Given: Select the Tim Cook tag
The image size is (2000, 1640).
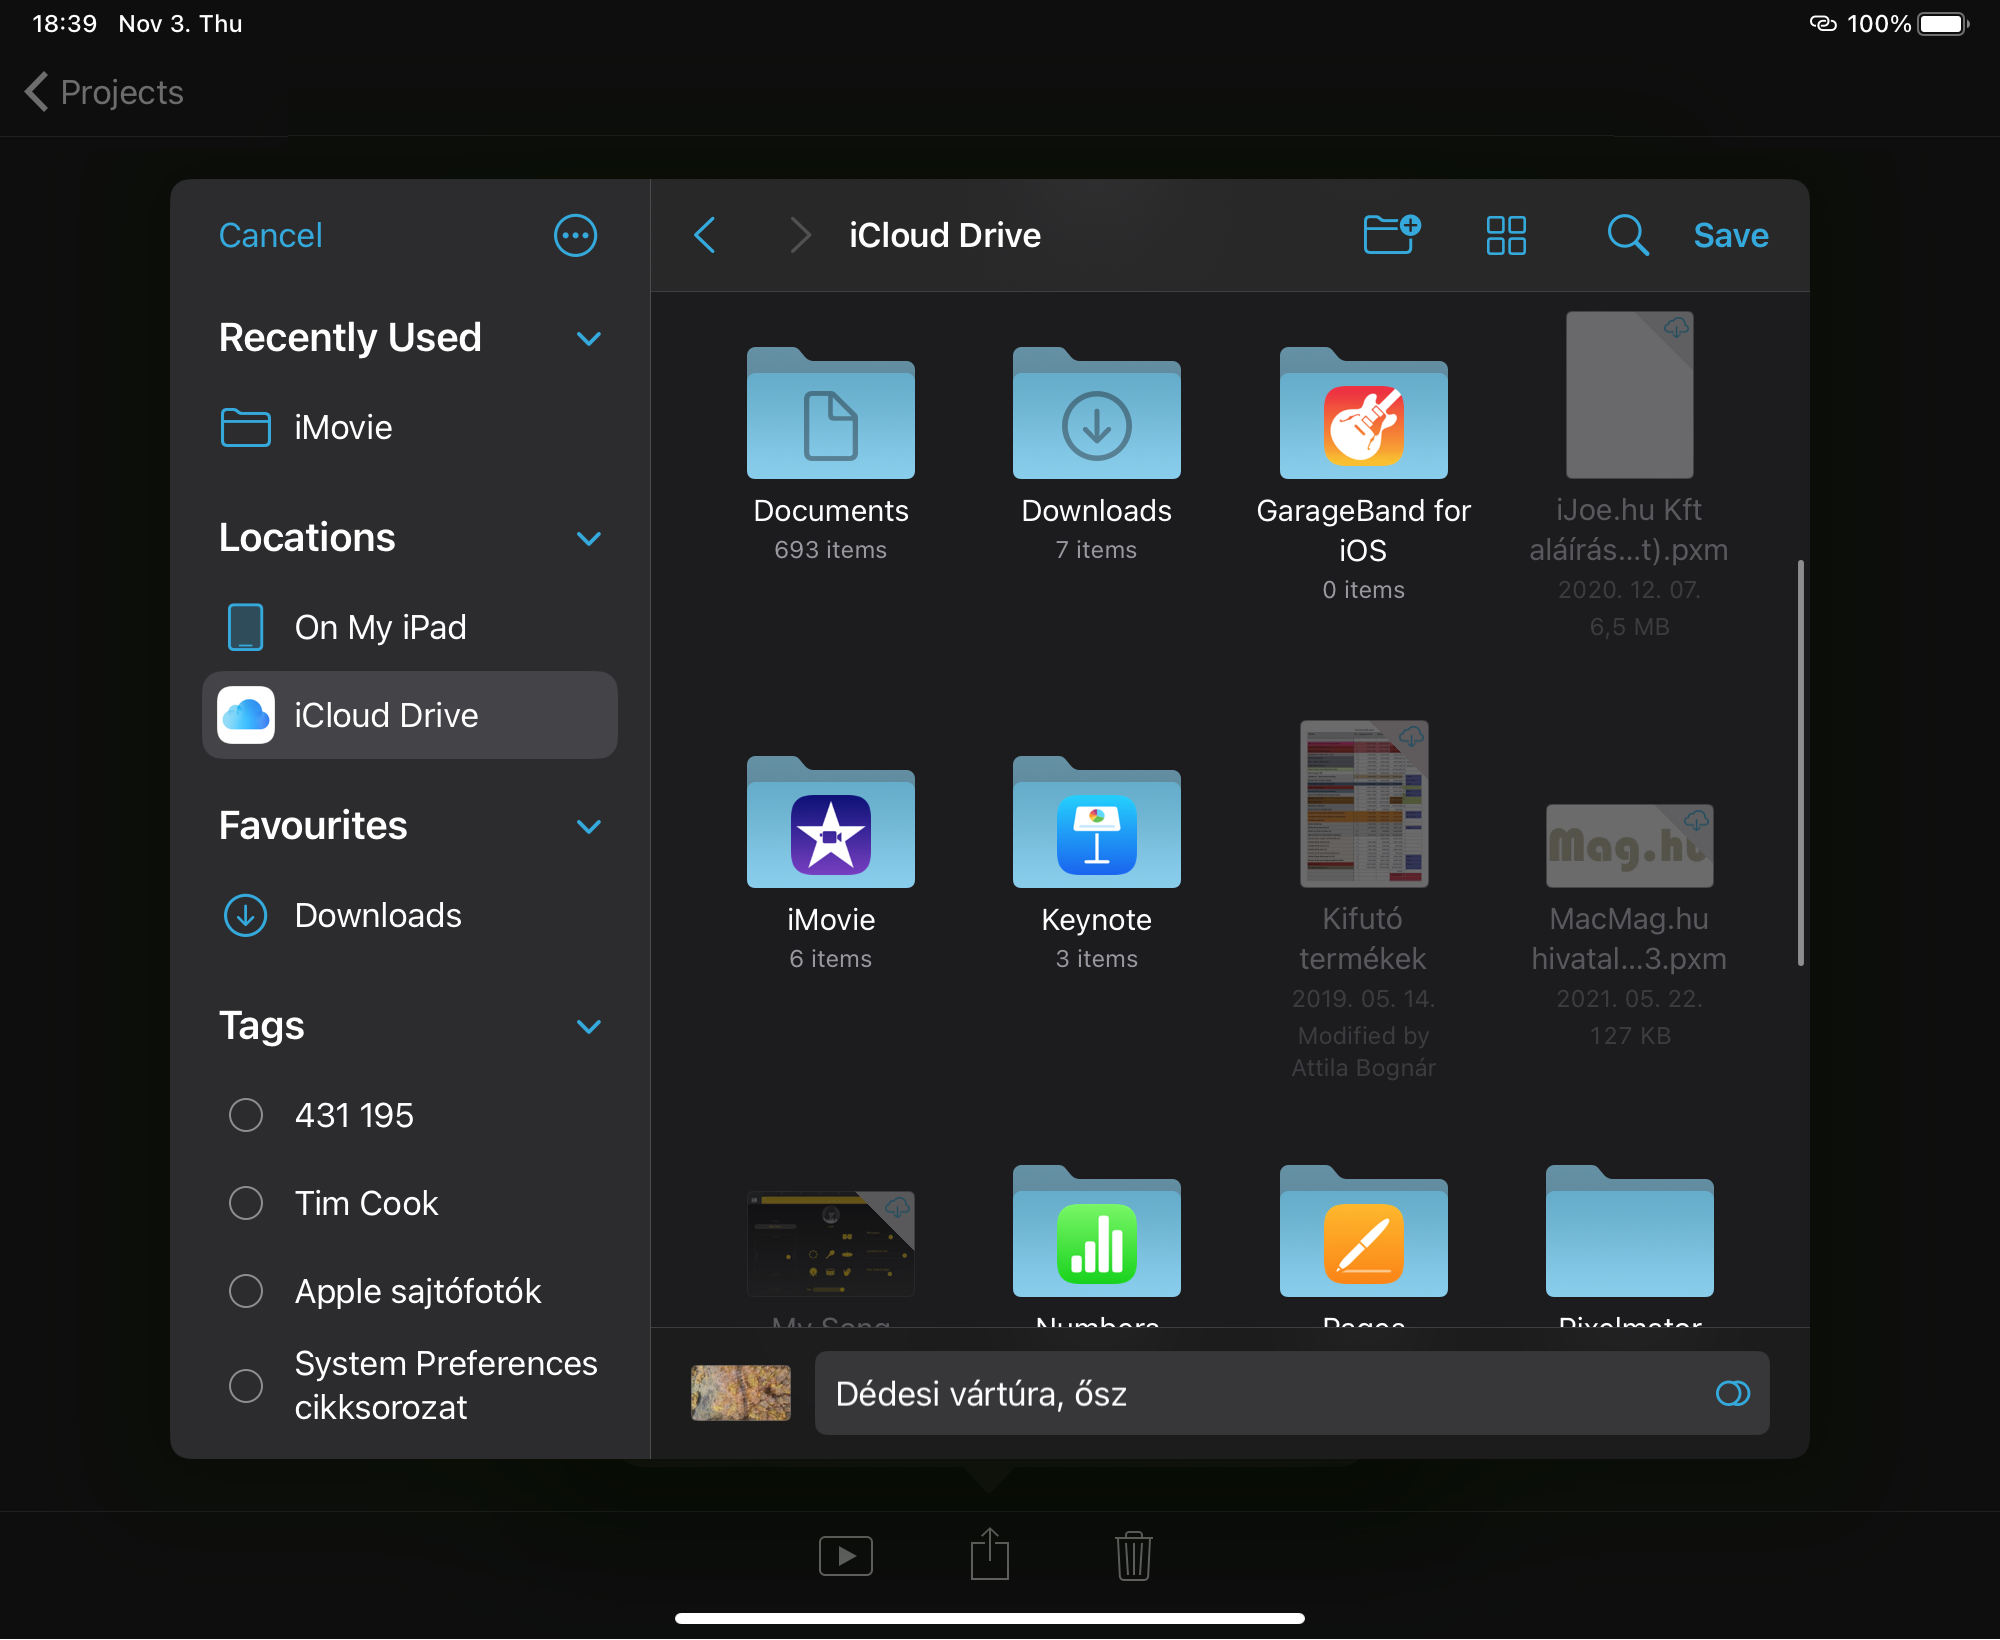Looking at the screenshot, I should pos(410,1204).
